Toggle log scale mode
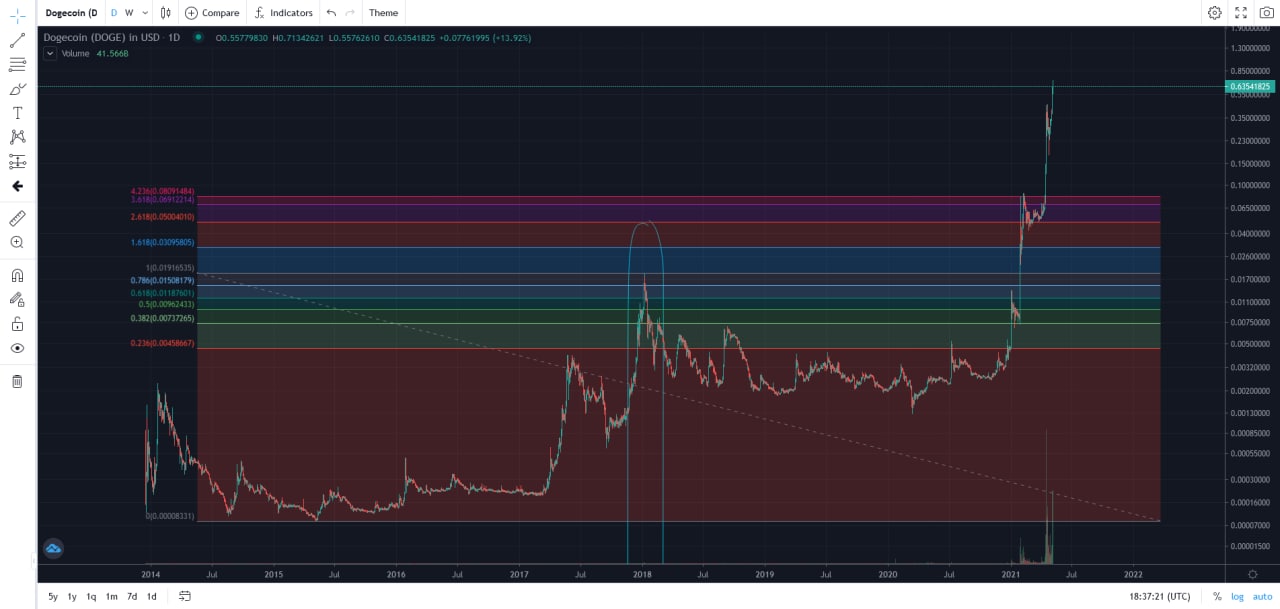The height and width of the screenshot is (609, 1280). click(1237, 596)
